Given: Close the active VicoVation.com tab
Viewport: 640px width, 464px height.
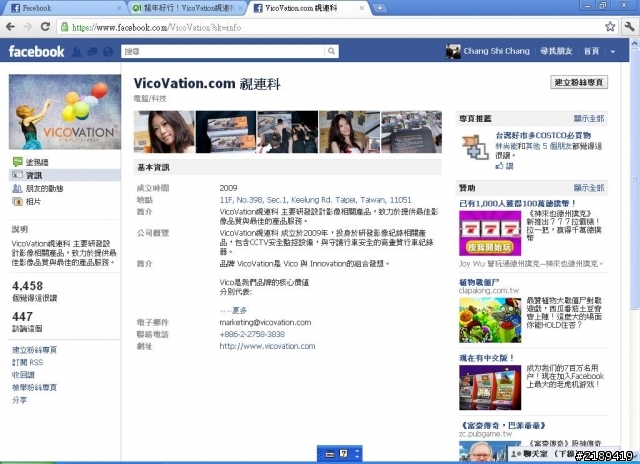Looking at the screenshot, I should click(361, 8).
